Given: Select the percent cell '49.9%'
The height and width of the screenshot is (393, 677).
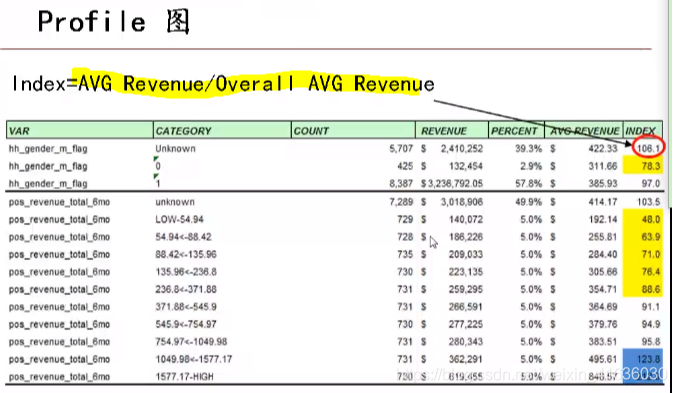Looking at the screenshot, I should tap(528, 202).
